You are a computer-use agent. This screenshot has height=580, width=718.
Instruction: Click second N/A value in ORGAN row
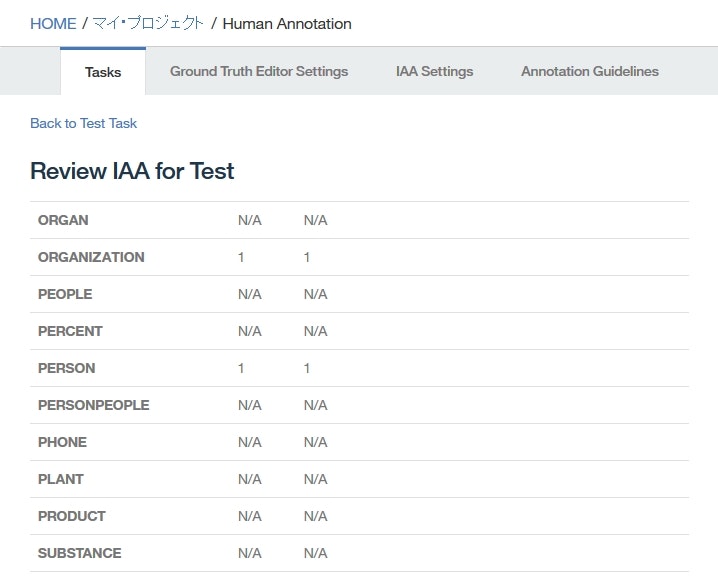point(315,220)
